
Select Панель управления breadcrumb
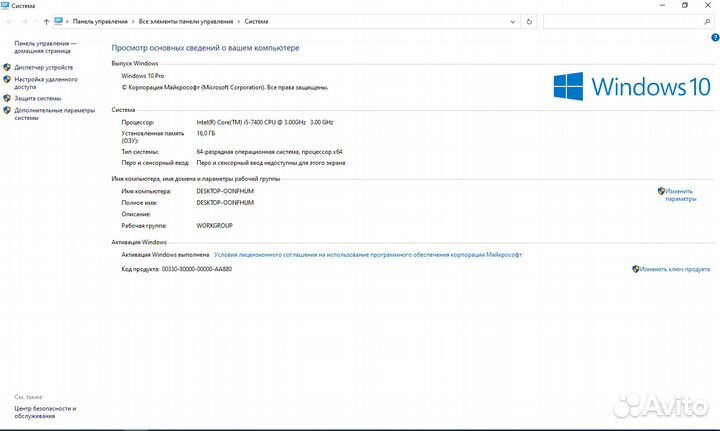[x=100, y=22]
